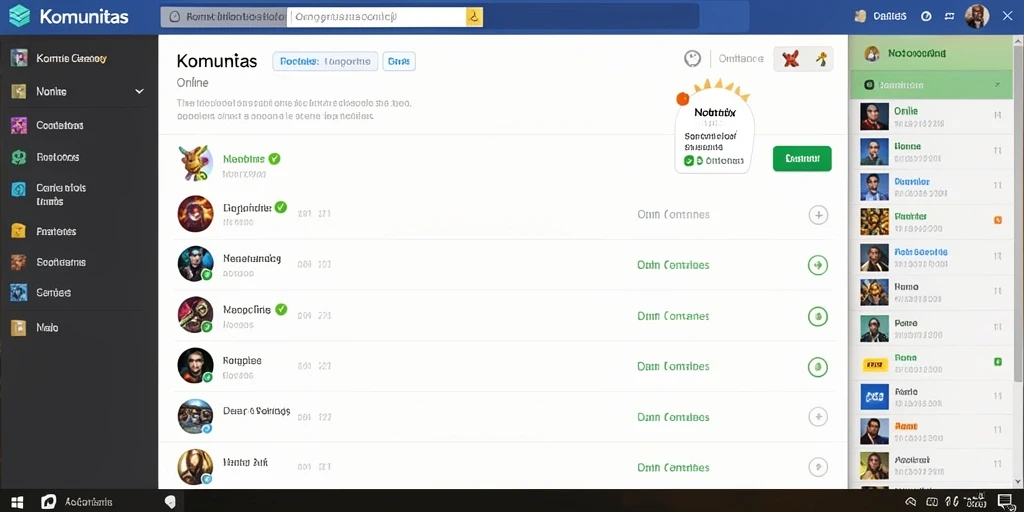
Task: Select the first blue outlined tab beside Komunitas title
Action: (x=325, y=61)
